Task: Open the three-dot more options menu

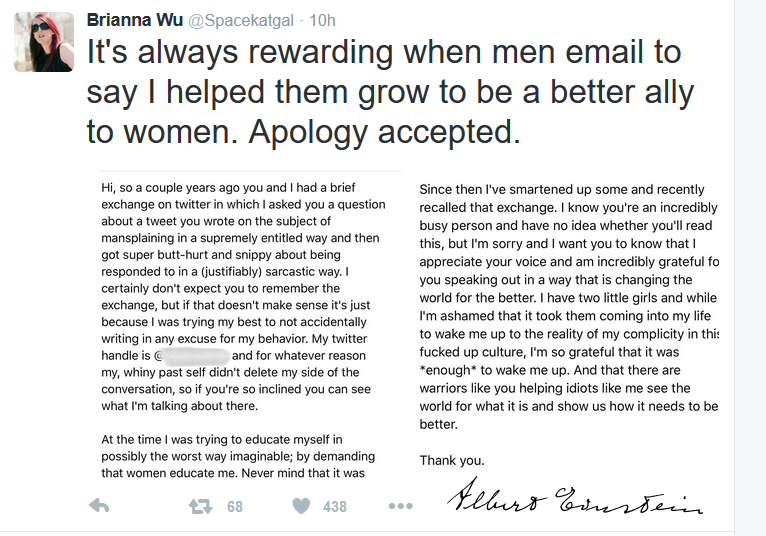Action: click(x=401, y=506)
